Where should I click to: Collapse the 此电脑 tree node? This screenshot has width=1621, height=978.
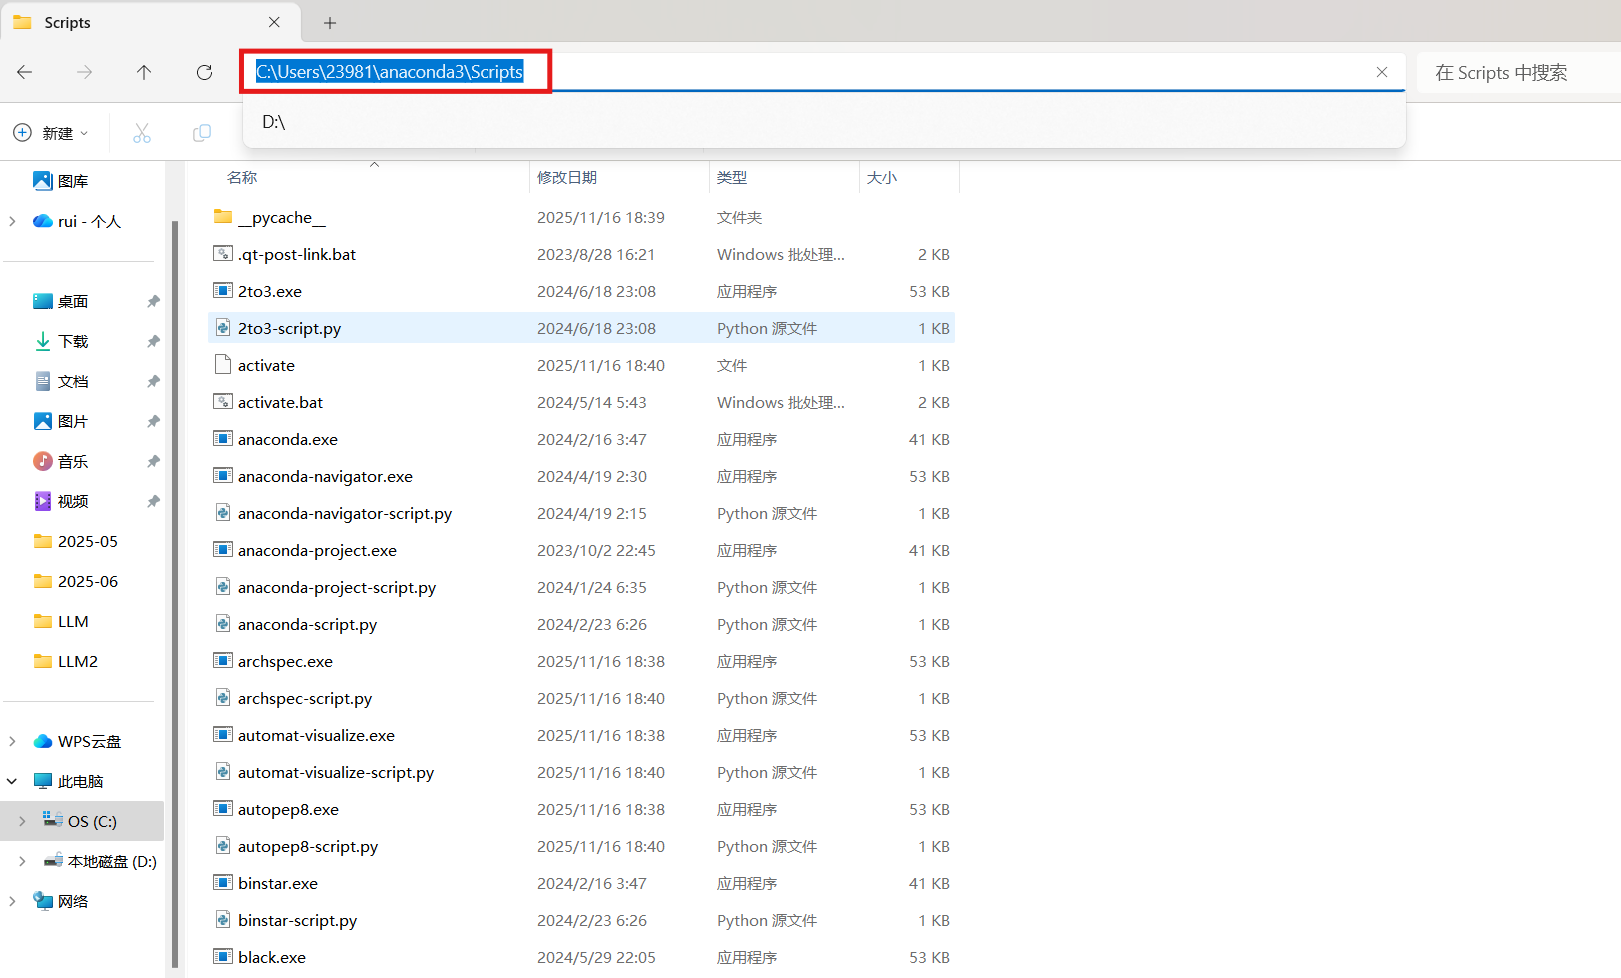point(12,781)
